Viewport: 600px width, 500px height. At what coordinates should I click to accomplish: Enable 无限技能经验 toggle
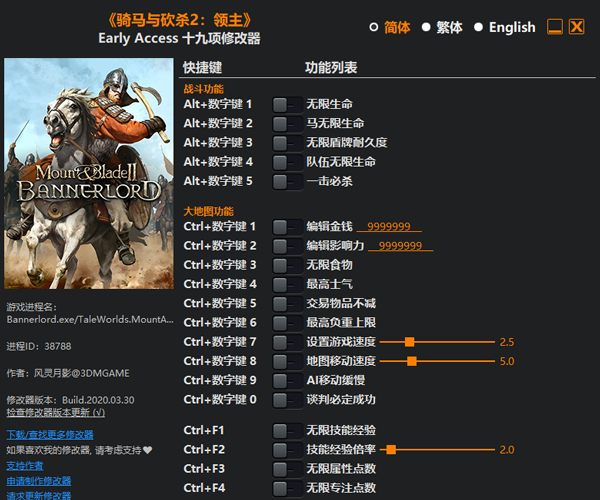coord(287,430)
